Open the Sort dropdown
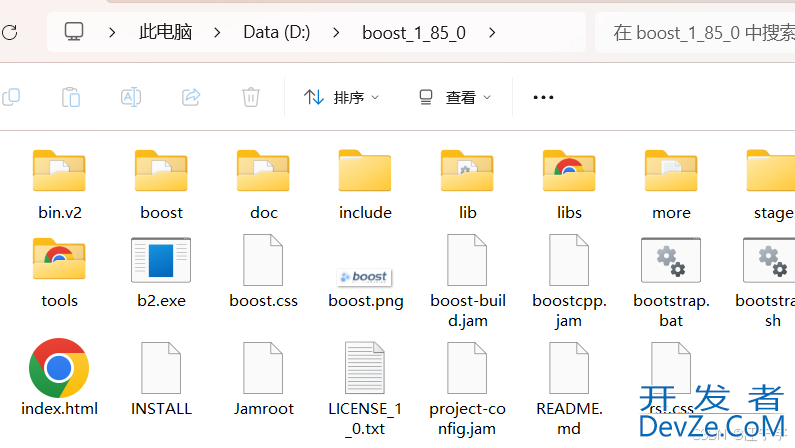 (x=341, y=97)
